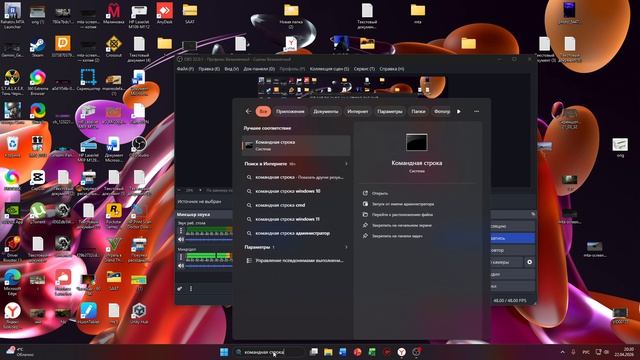Screen dimensions: 640x360
Task: Open the Вид menu in OBS
Action: pyautogui.click(x=231, y=69)
